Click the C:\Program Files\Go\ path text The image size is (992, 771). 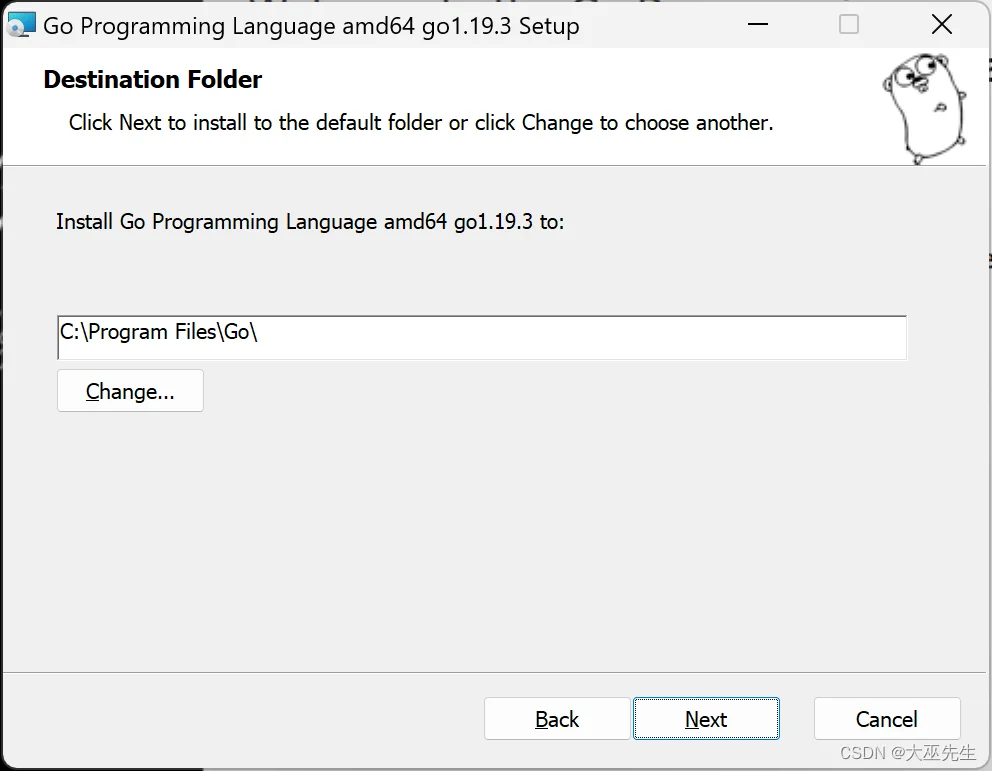coord(158,331)
